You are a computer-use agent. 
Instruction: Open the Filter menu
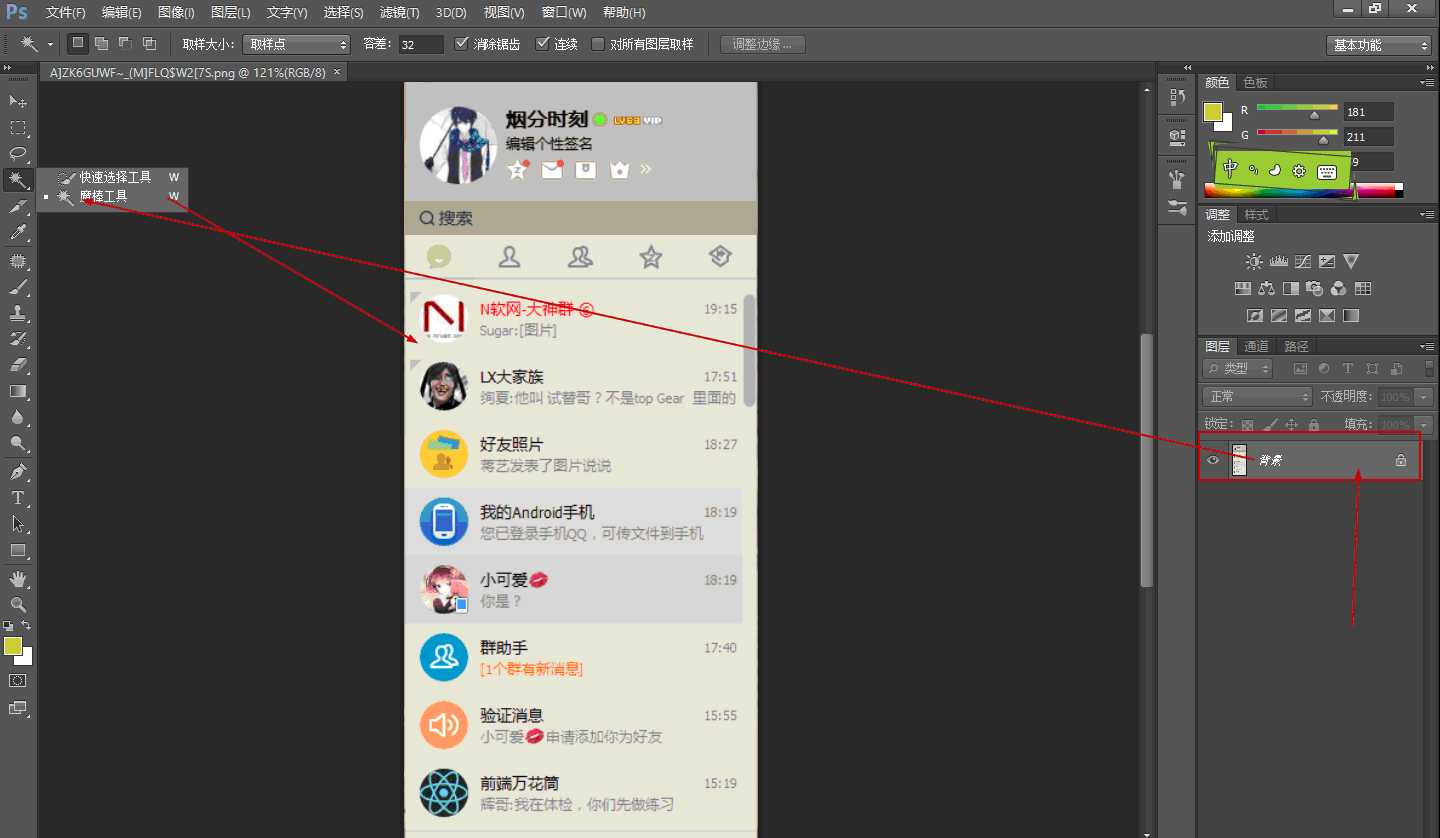400,13
